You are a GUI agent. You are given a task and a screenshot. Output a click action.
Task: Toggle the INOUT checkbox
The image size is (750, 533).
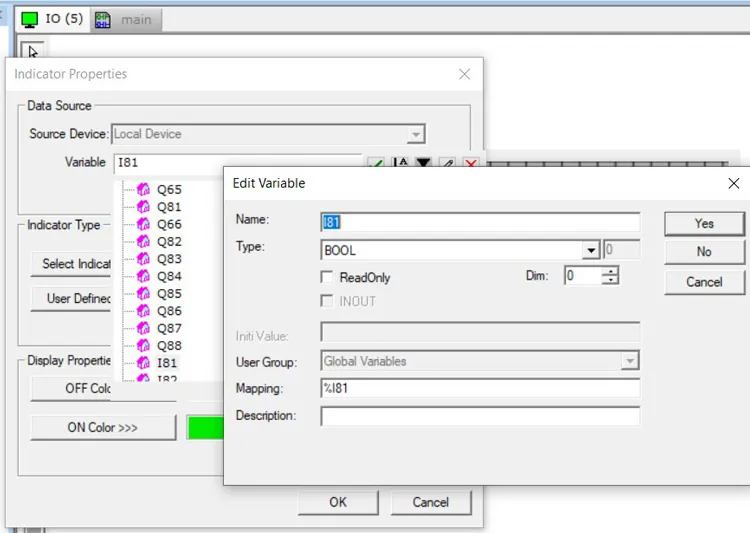pos(327,301)
